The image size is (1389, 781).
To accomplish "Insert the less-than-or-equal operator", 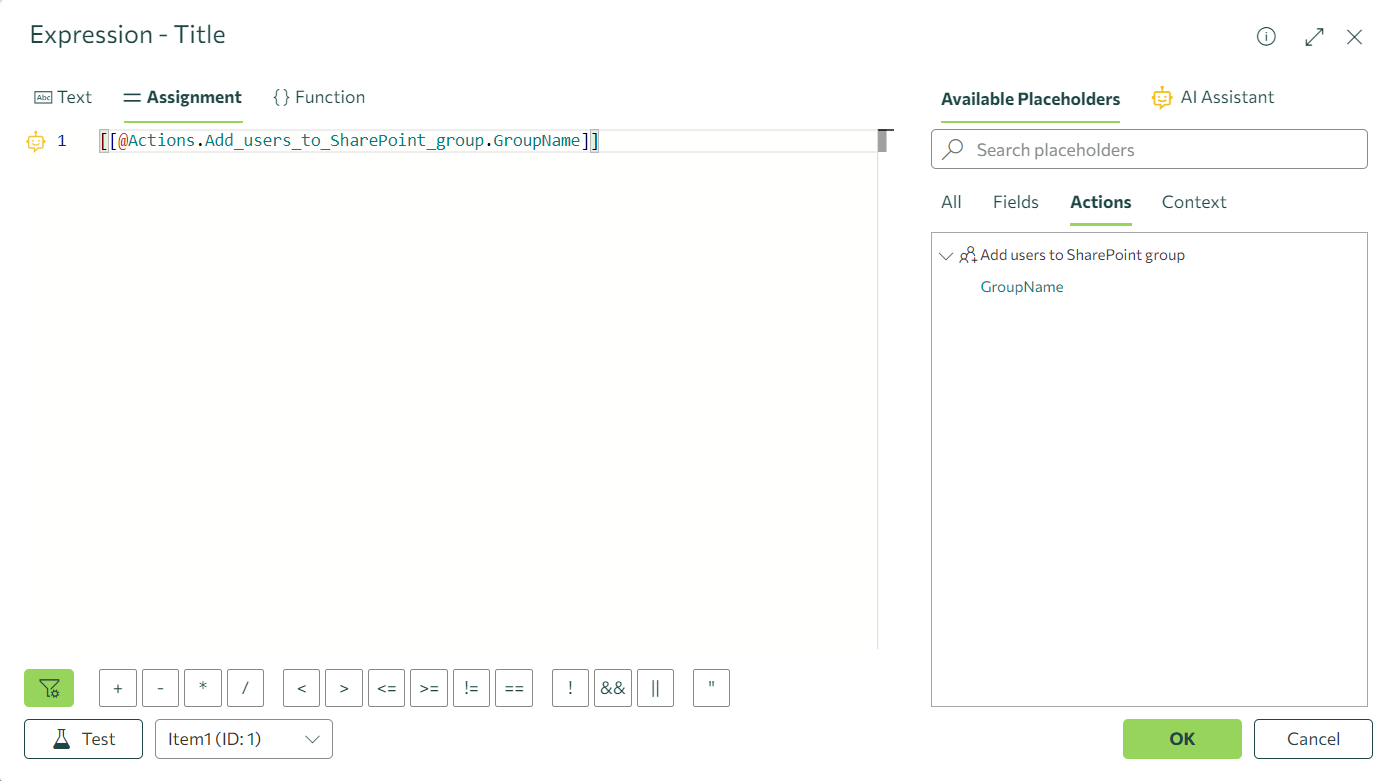I will [387, 688].
